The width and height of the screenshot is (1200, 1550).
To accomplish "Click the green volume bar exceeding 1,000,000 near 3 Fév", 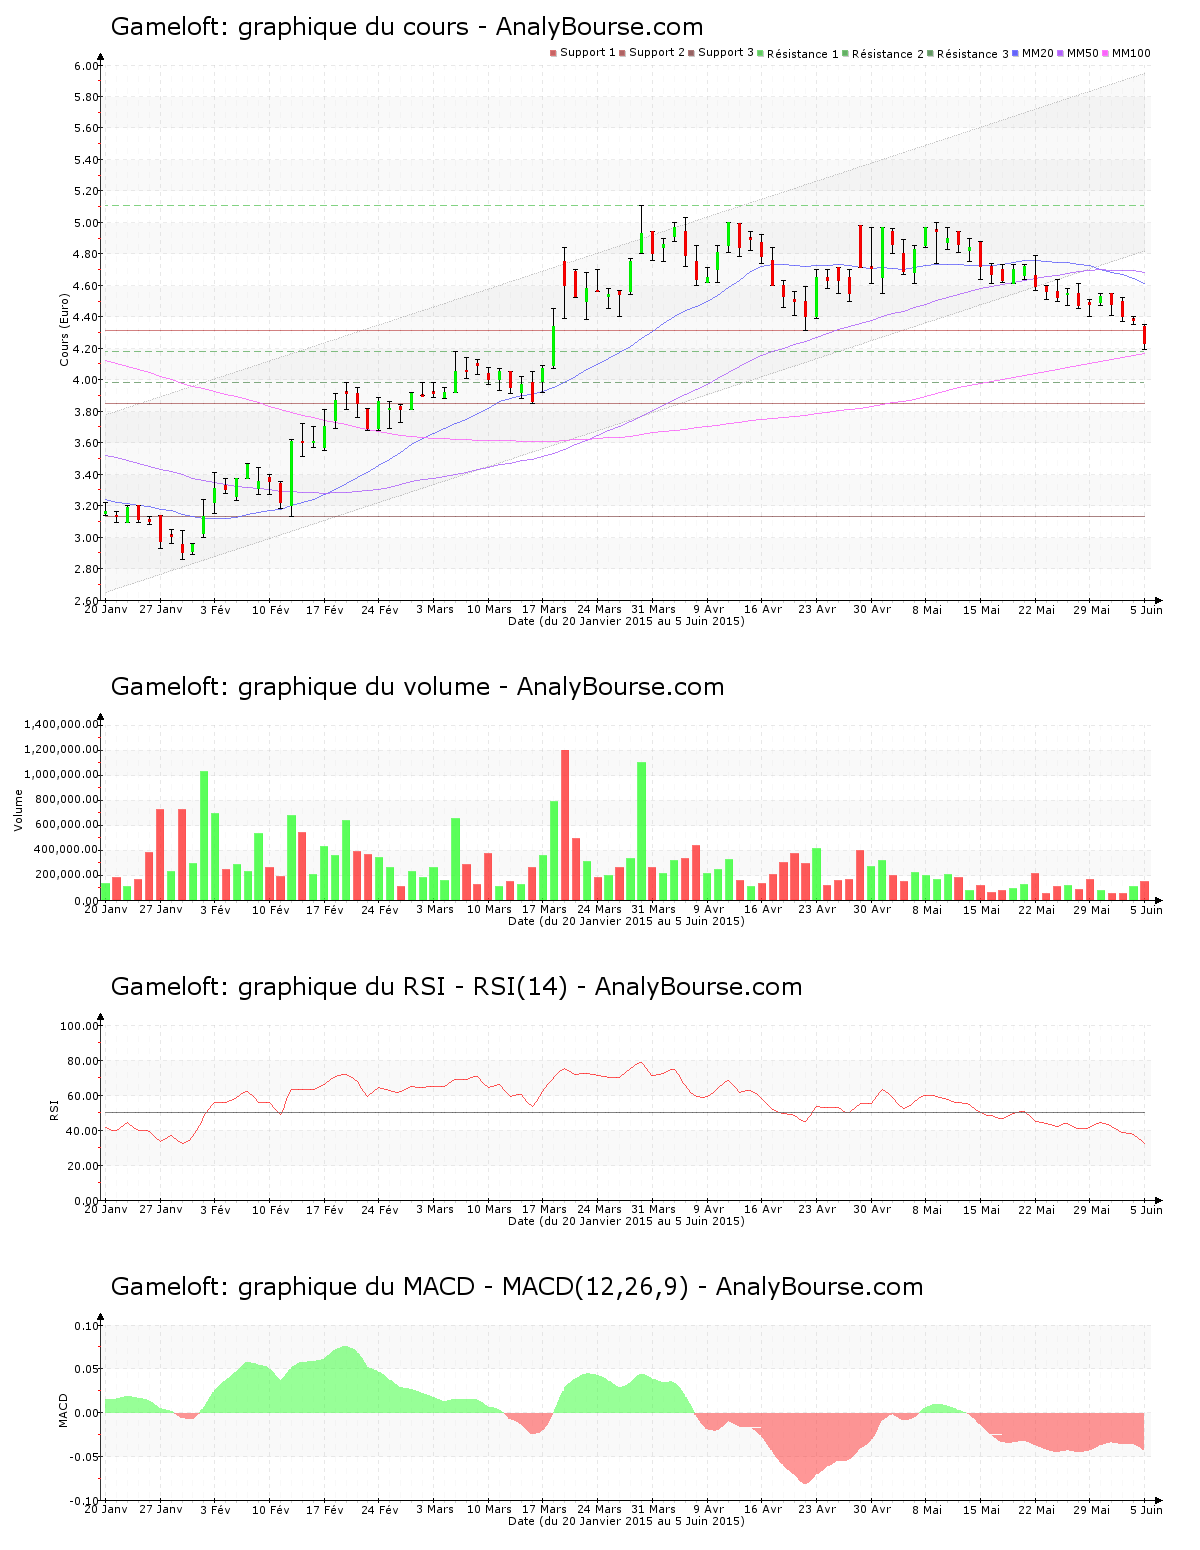I will pos(204,836).
